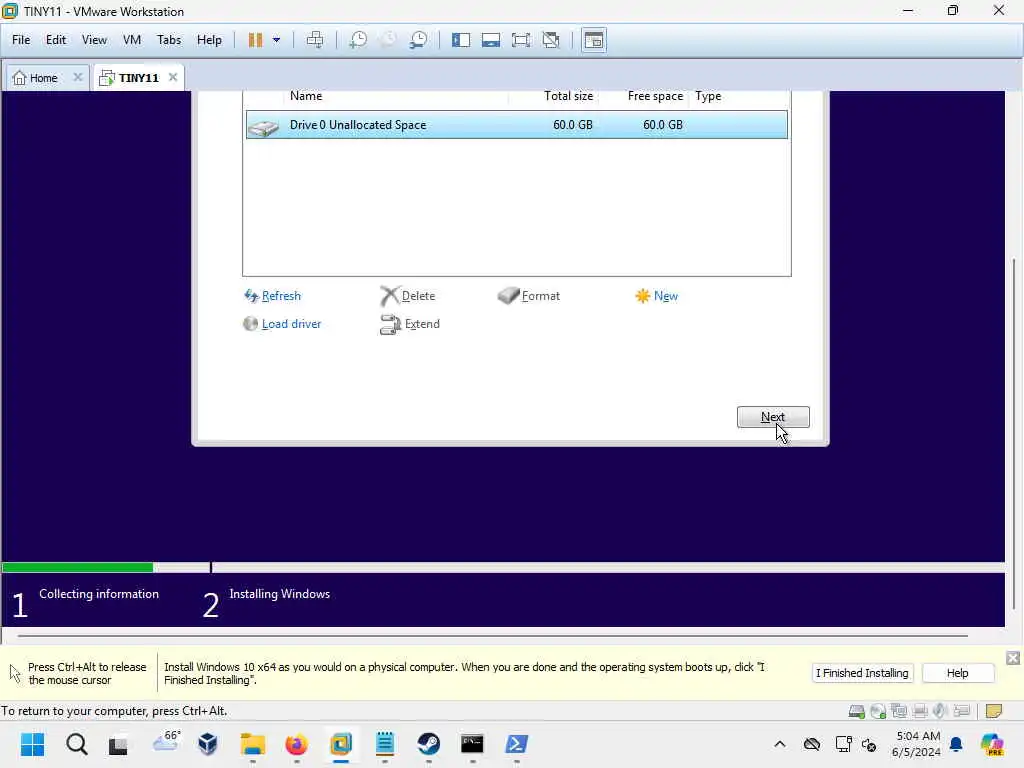Toggle the thumbnail bar view icon

tap(491, 40)
